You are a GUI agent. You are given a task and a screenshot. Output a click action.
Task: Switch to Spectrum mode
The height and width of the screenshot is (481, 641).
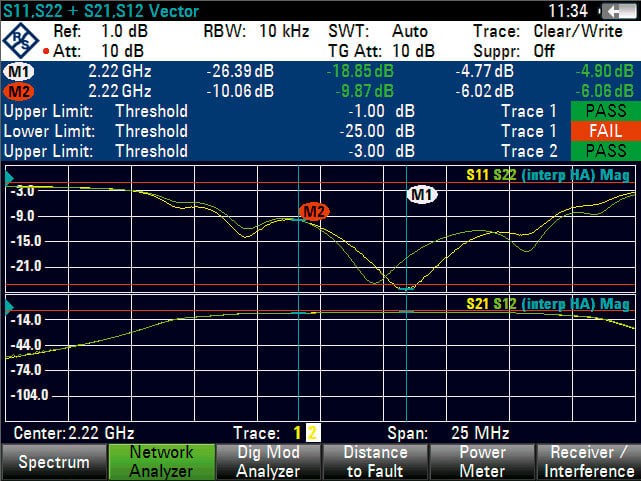tap(54, 462)
